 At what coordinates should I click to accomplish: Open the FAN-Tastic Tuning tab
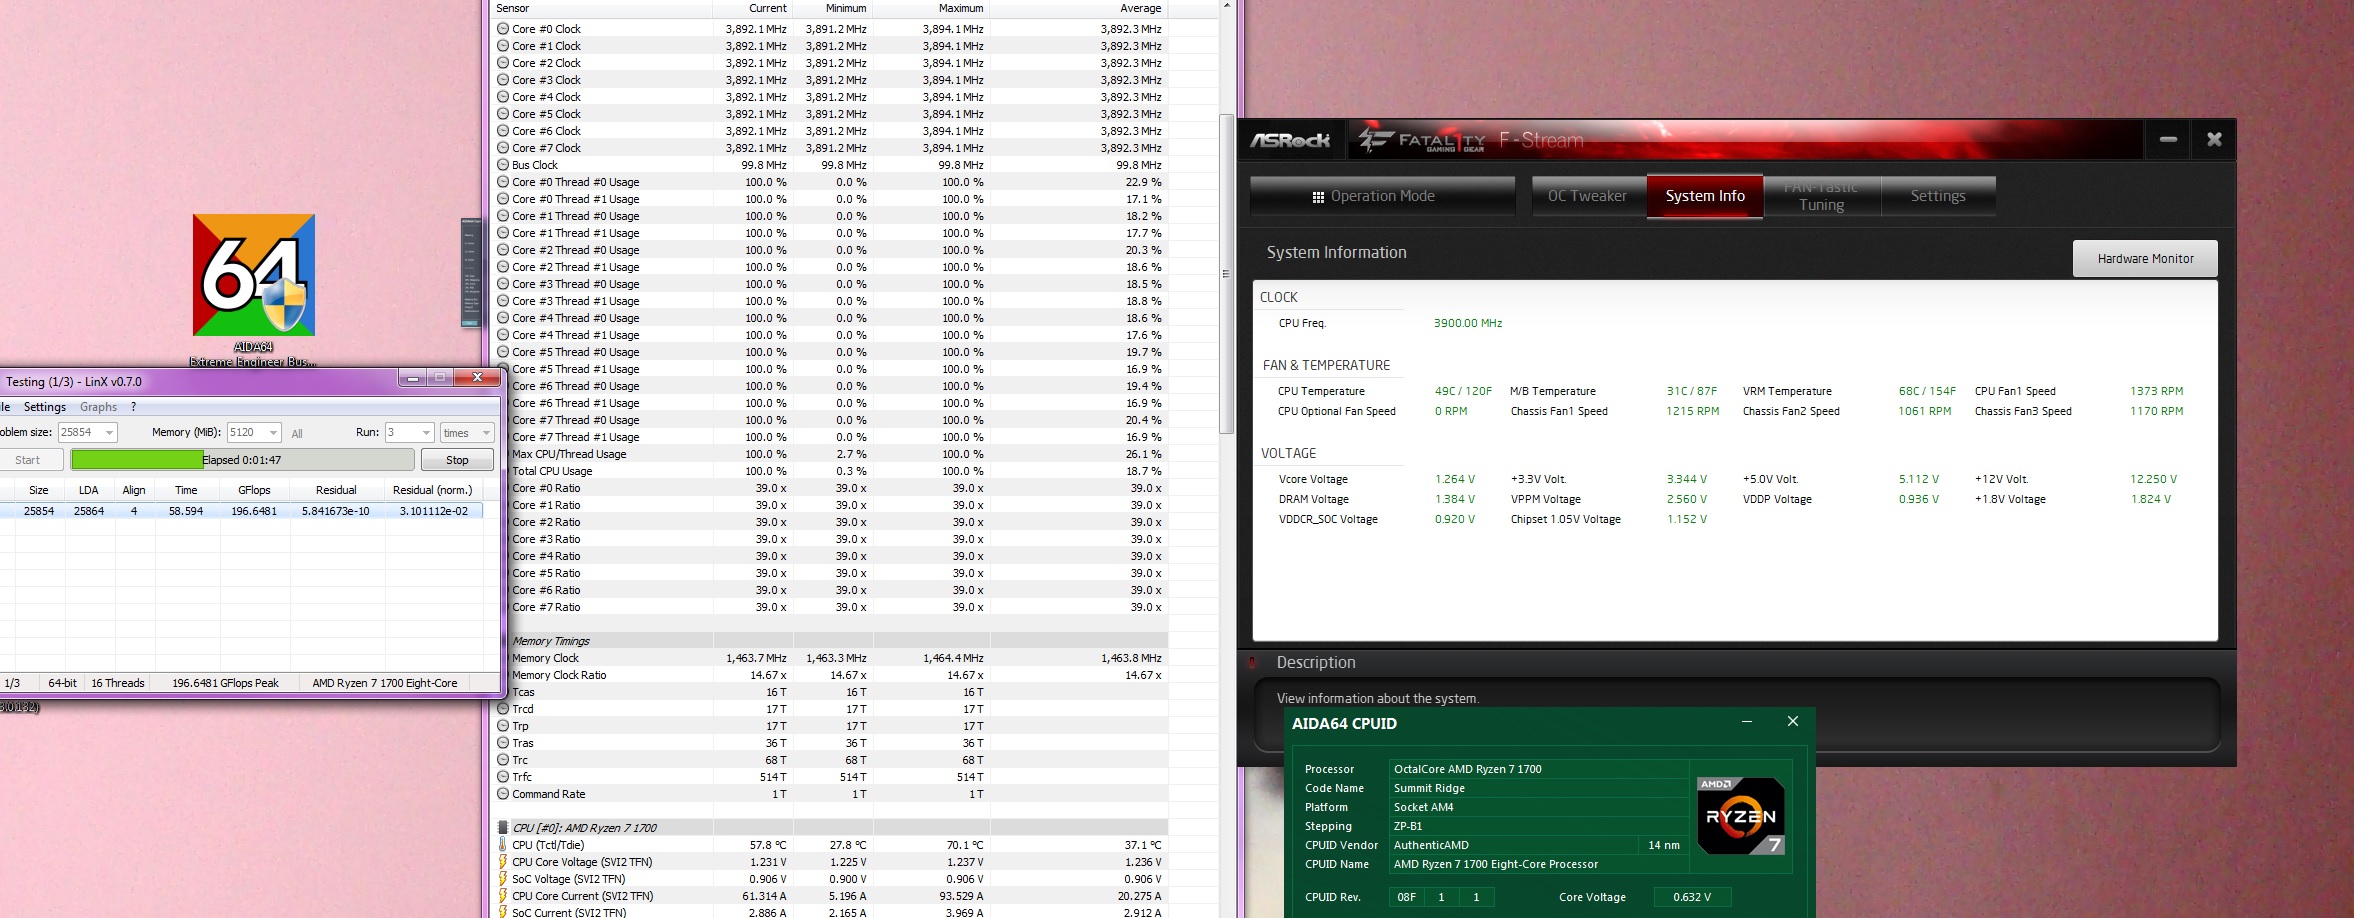tap(1822, 196)
